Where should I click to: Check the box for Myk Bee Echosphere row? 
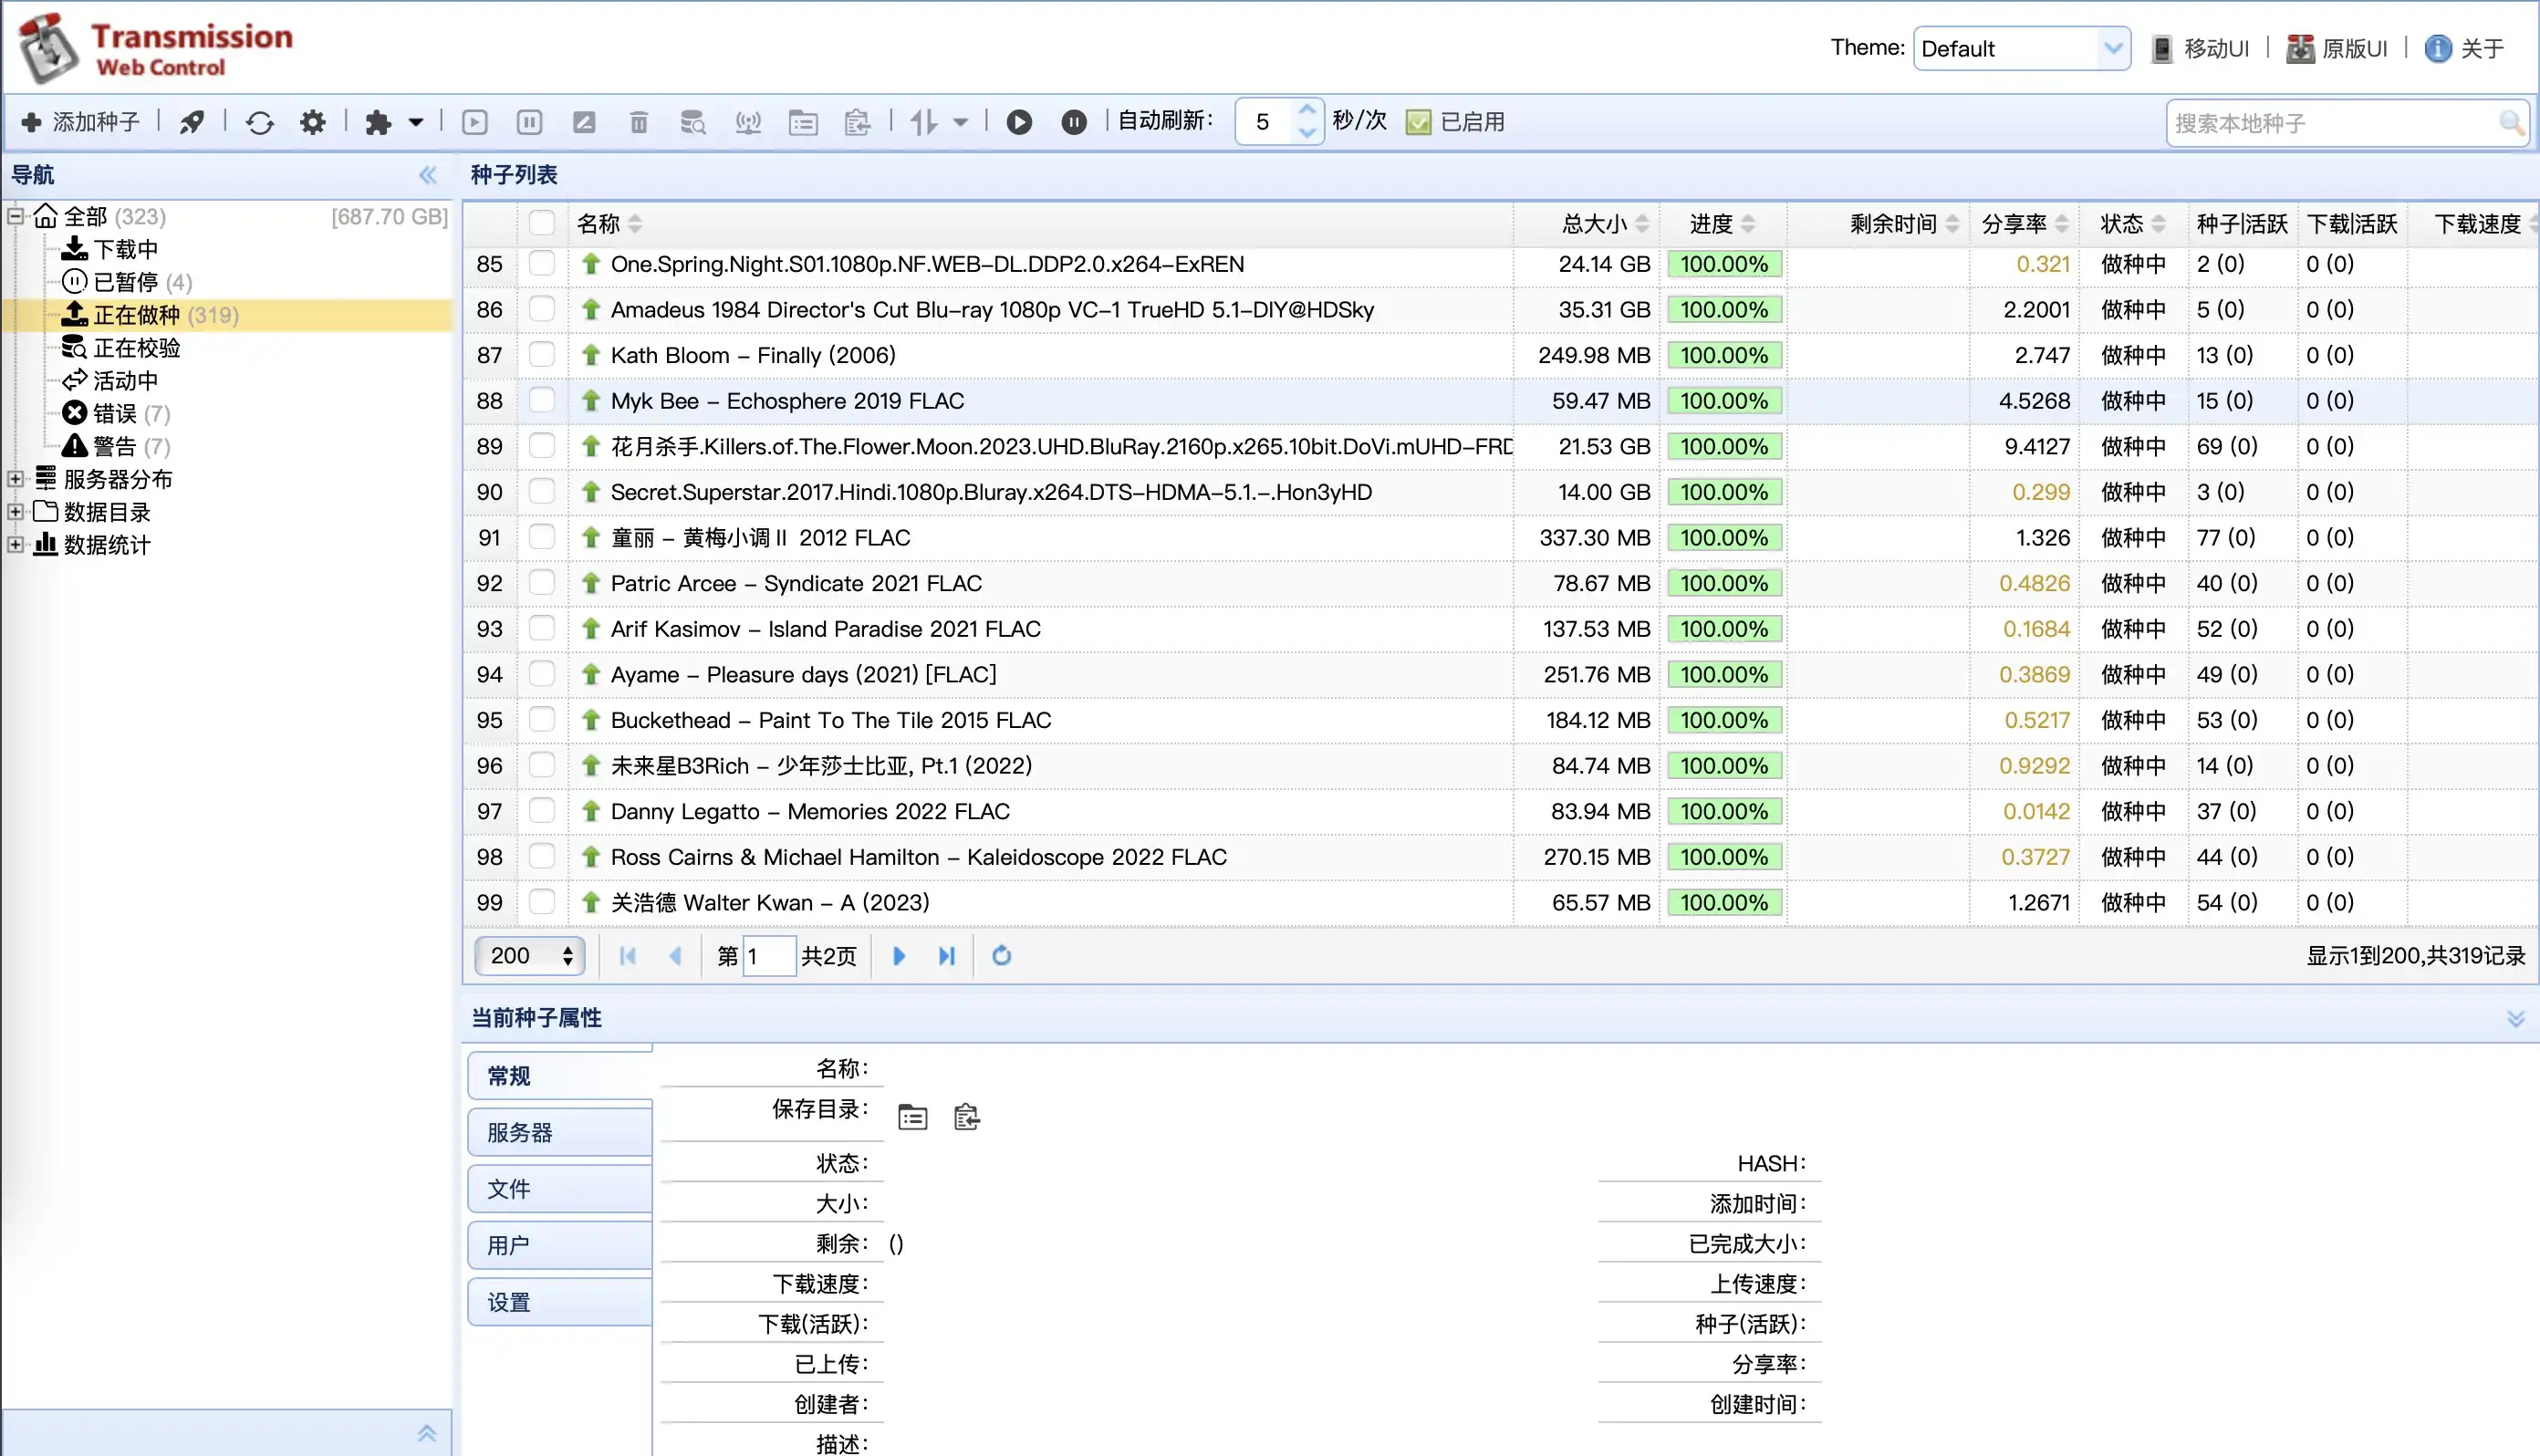(542, 401)
